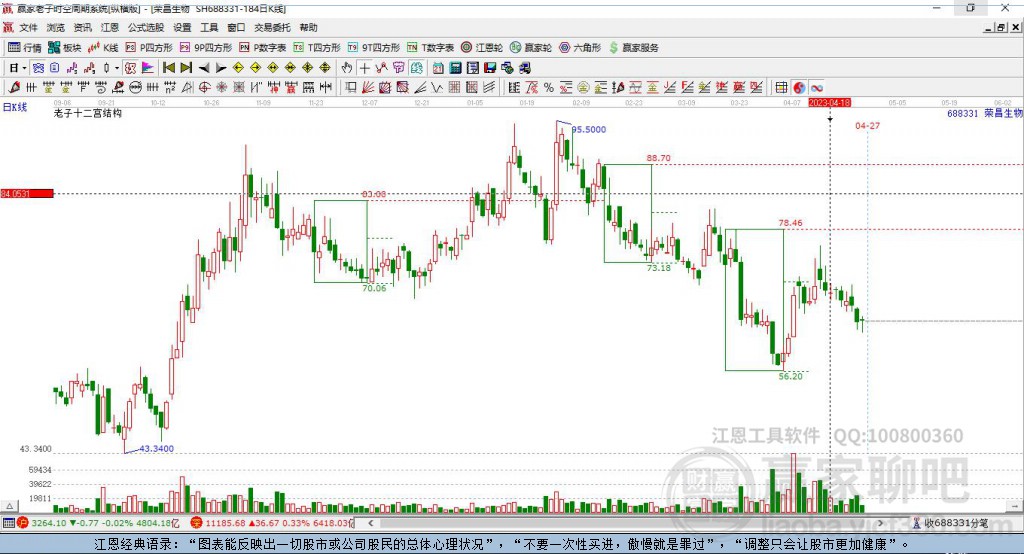Jump to first bar with skip-start icon
Viewport: 1024px width, 554px height.
(169, 68)
